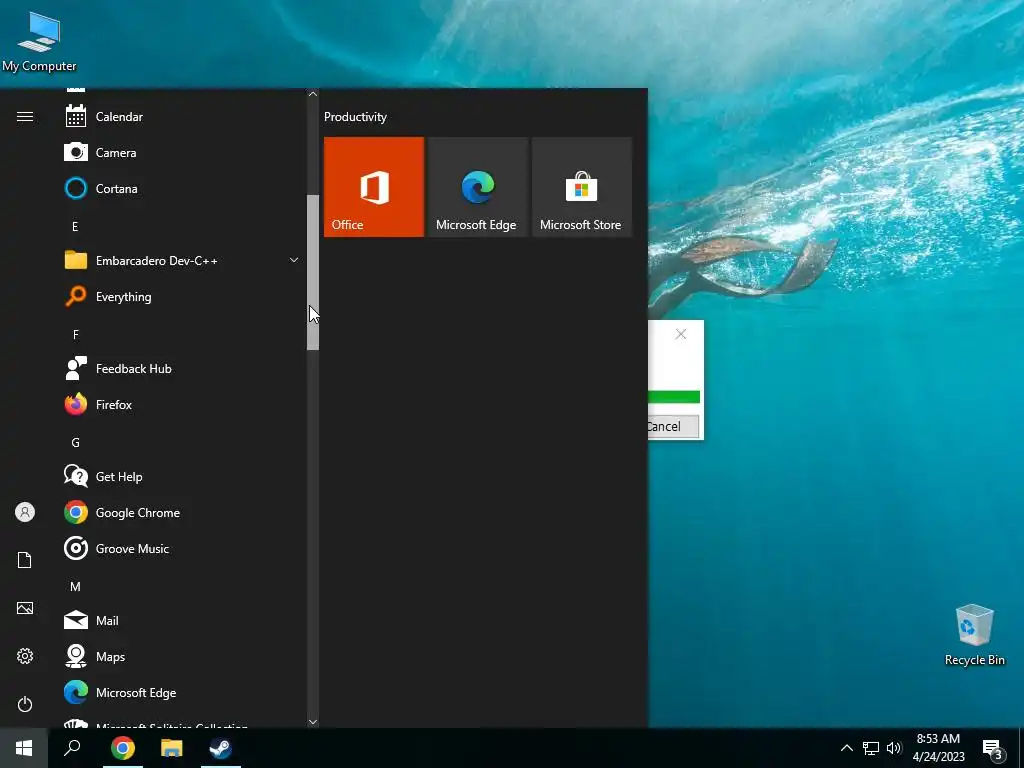Click the Office tile

pyautogui.click(x=374, y=187)
